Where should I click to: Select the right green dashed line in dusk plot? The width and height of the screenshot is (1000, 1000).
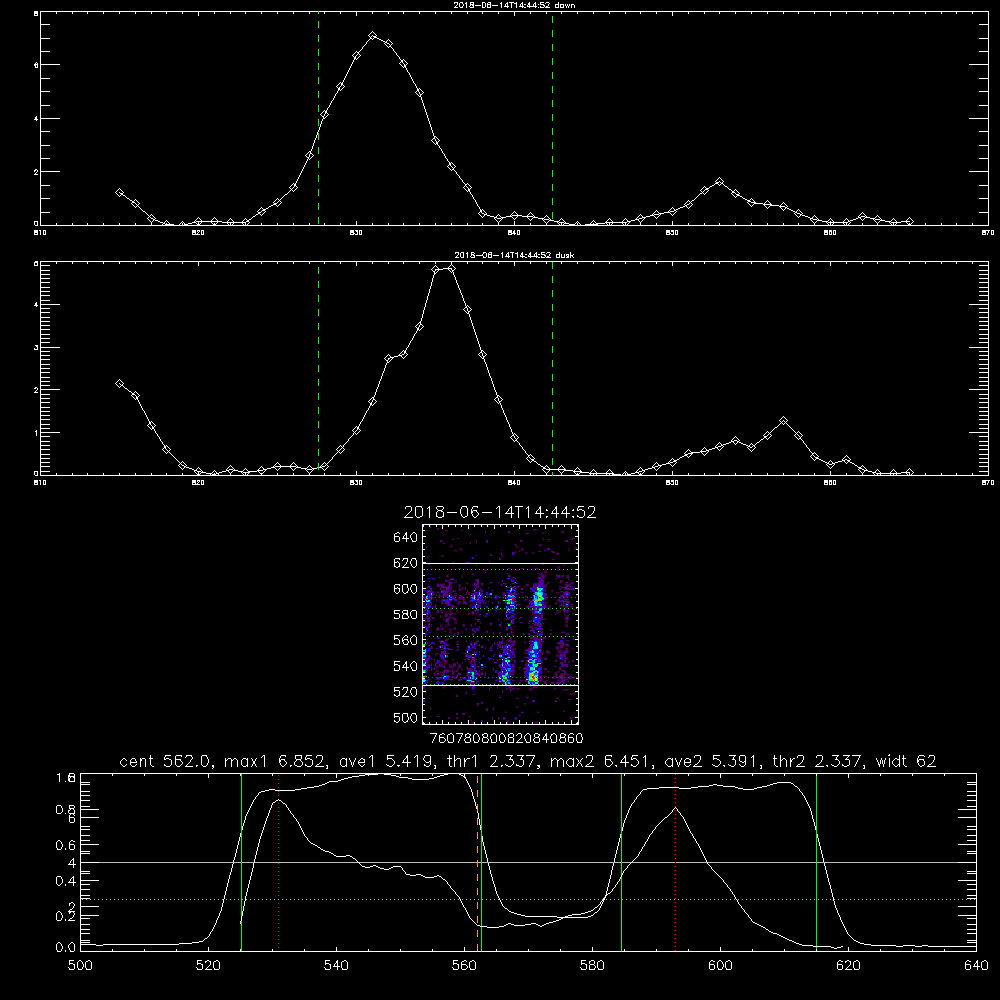pos(552,369)
